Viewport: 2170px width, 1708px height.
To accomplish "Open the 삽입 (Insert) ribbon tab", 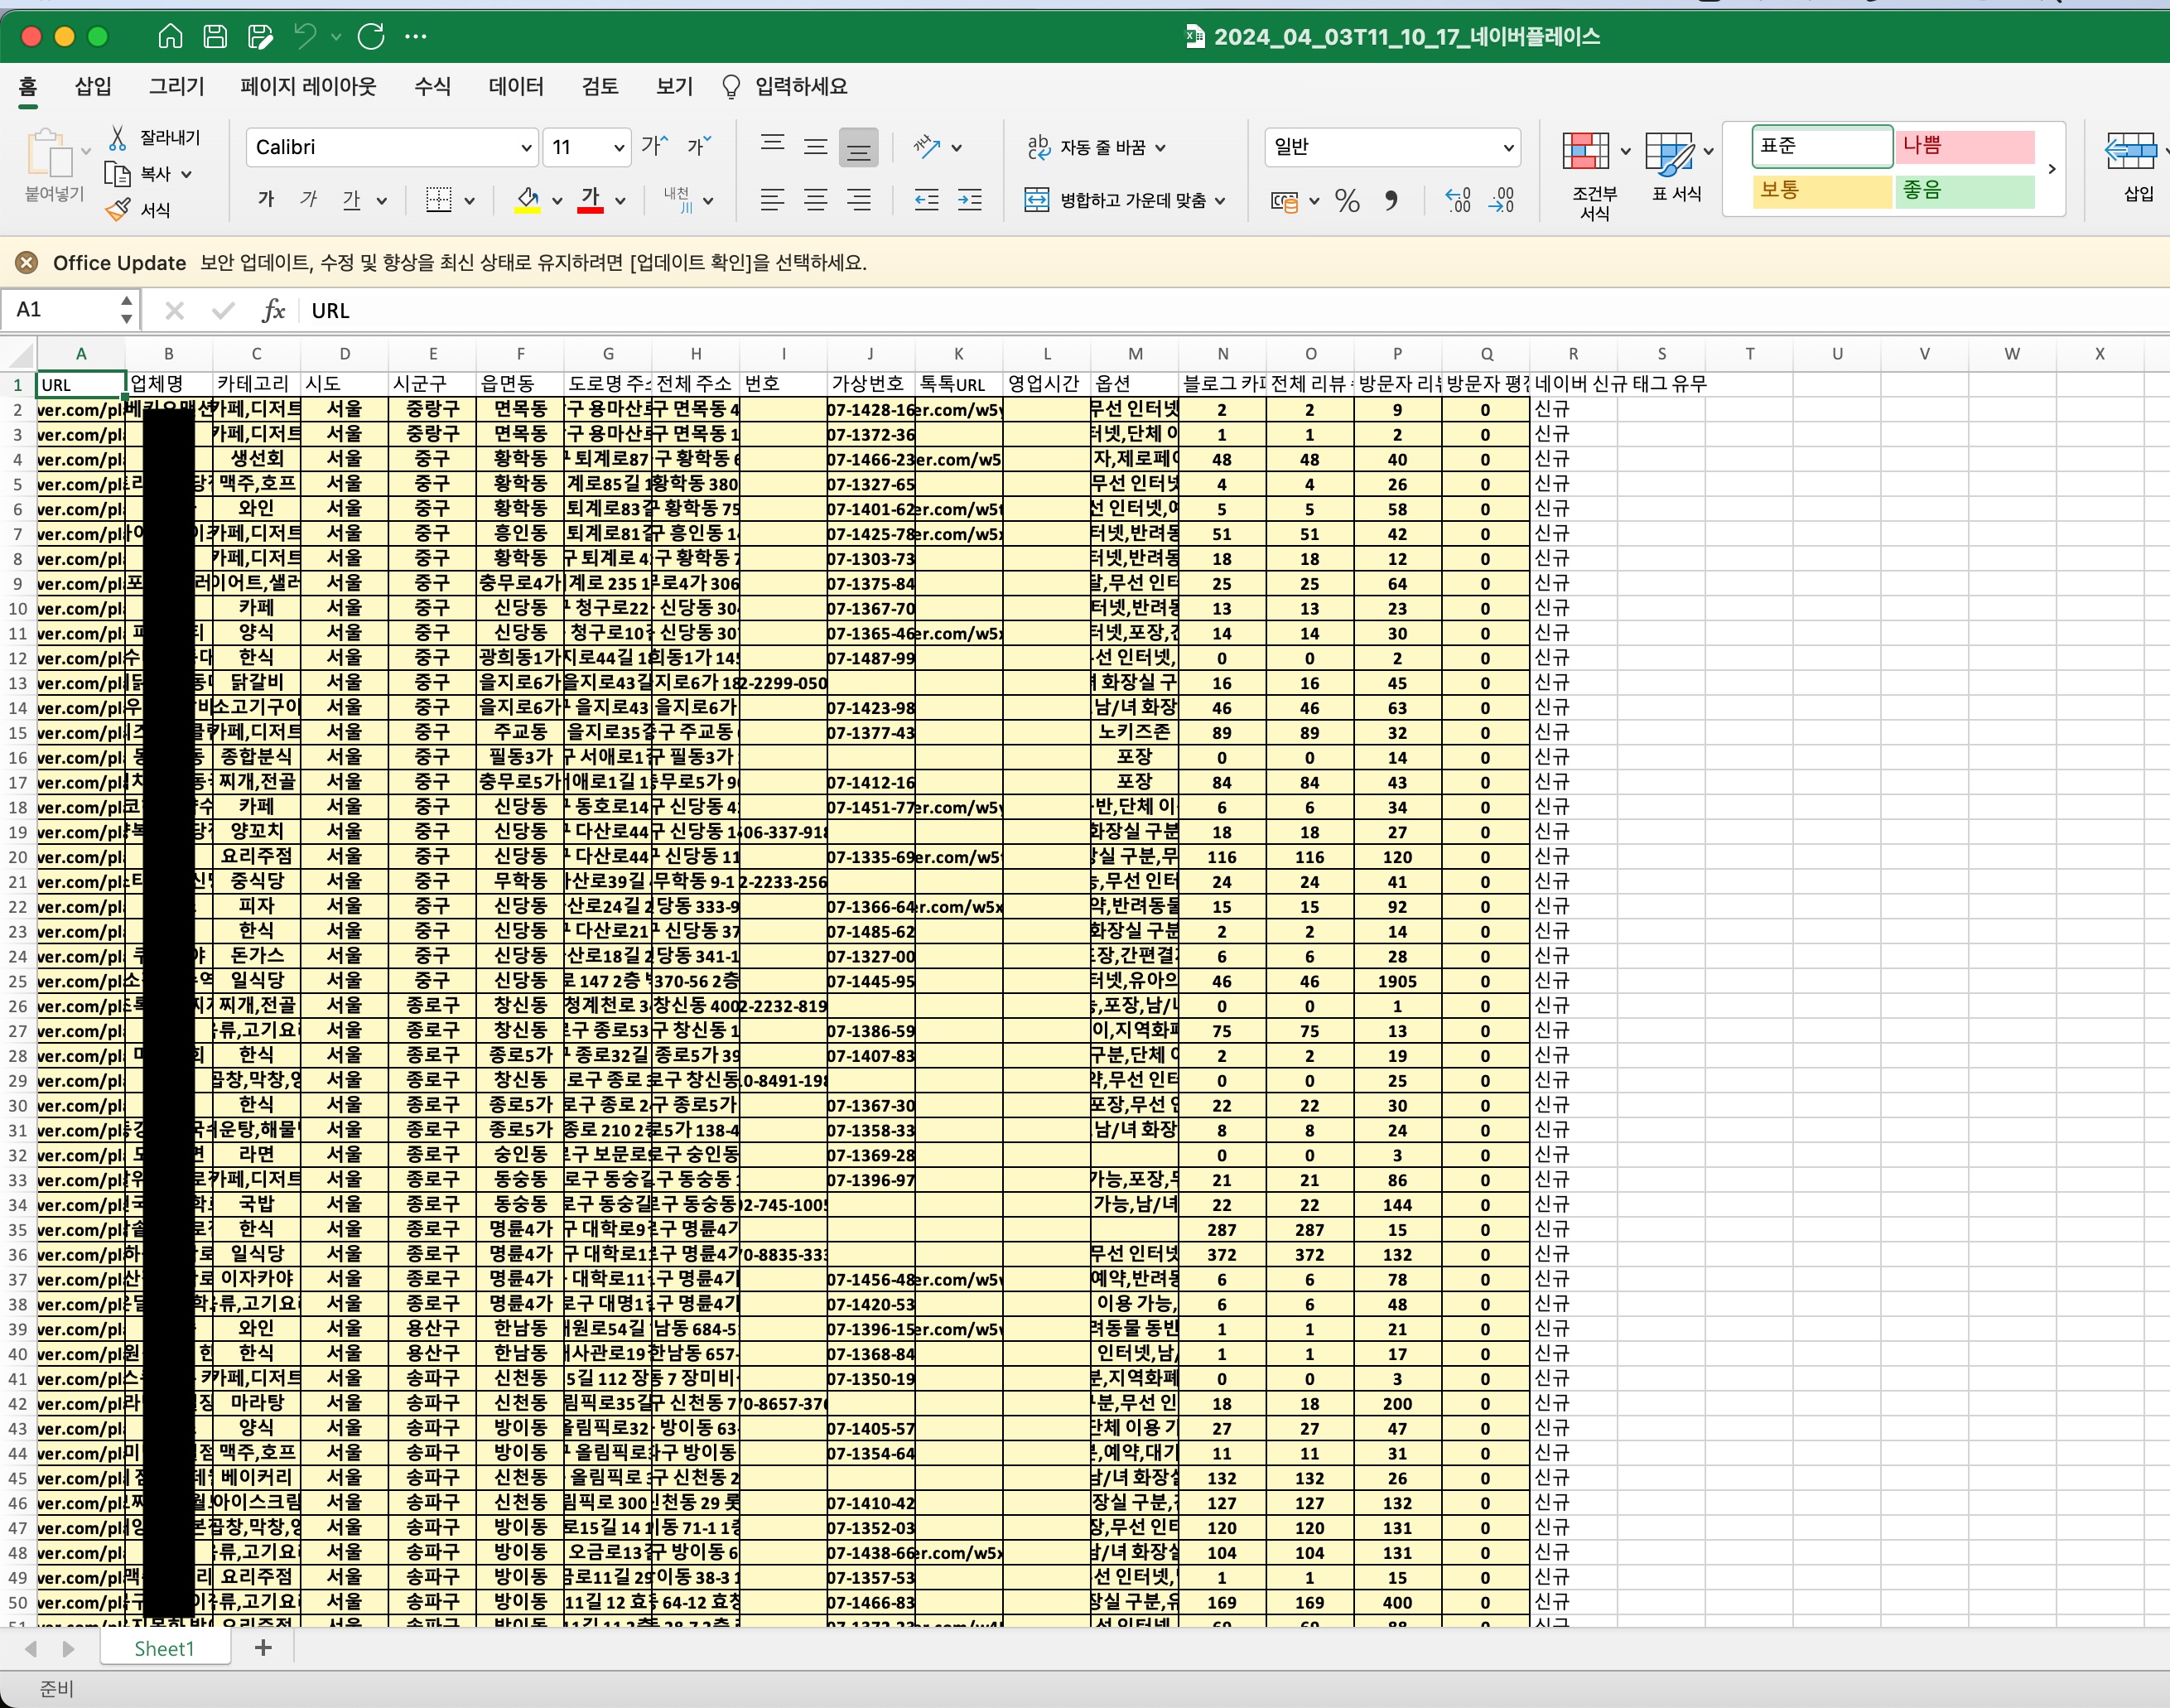I will (93, 87).
